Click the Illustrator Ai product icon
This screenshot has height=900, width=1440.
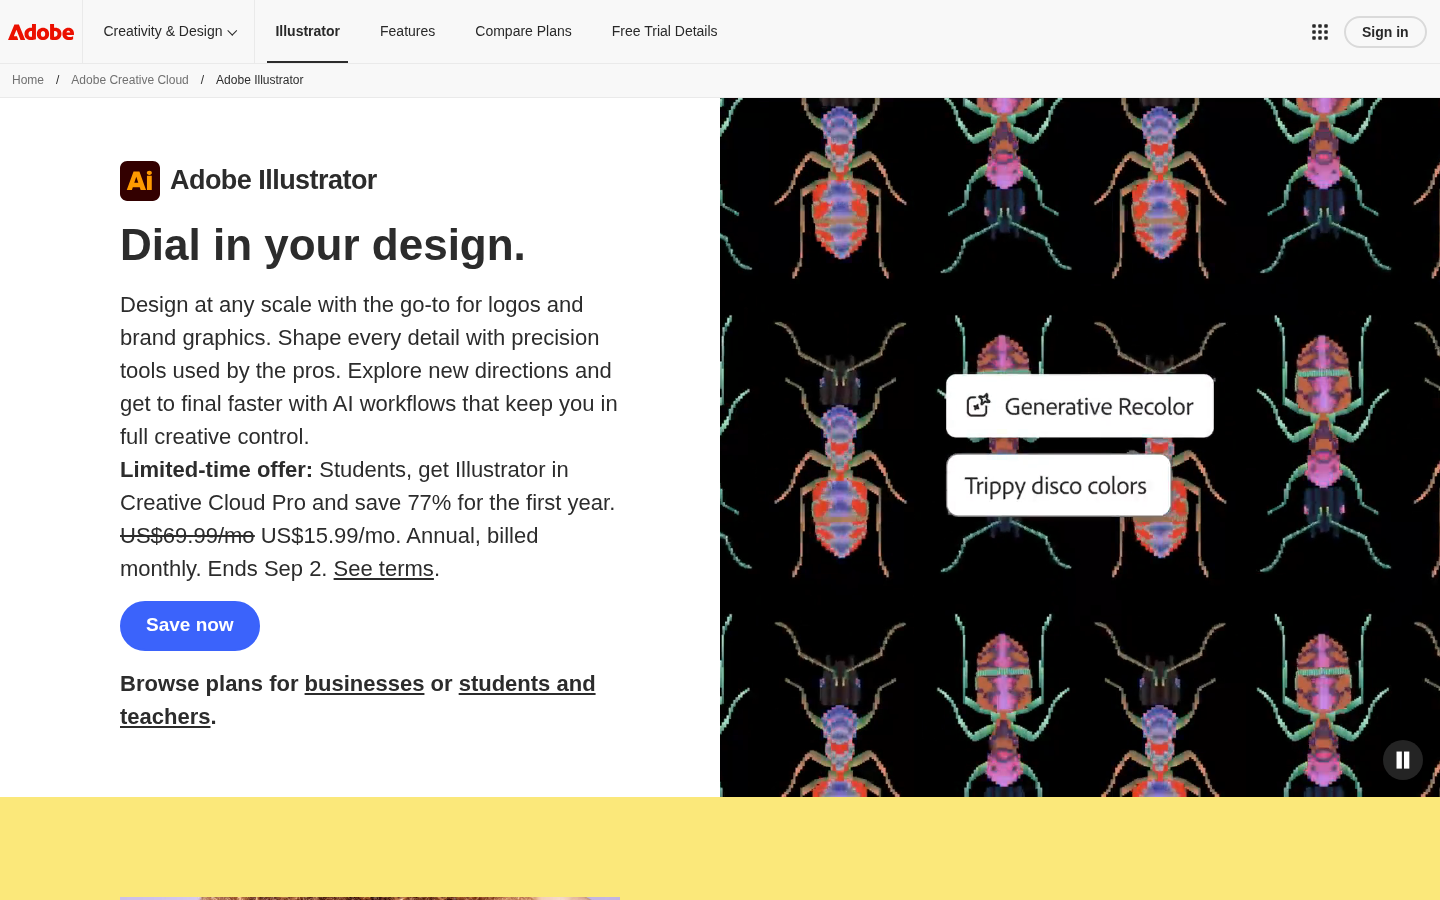point(140,181)
